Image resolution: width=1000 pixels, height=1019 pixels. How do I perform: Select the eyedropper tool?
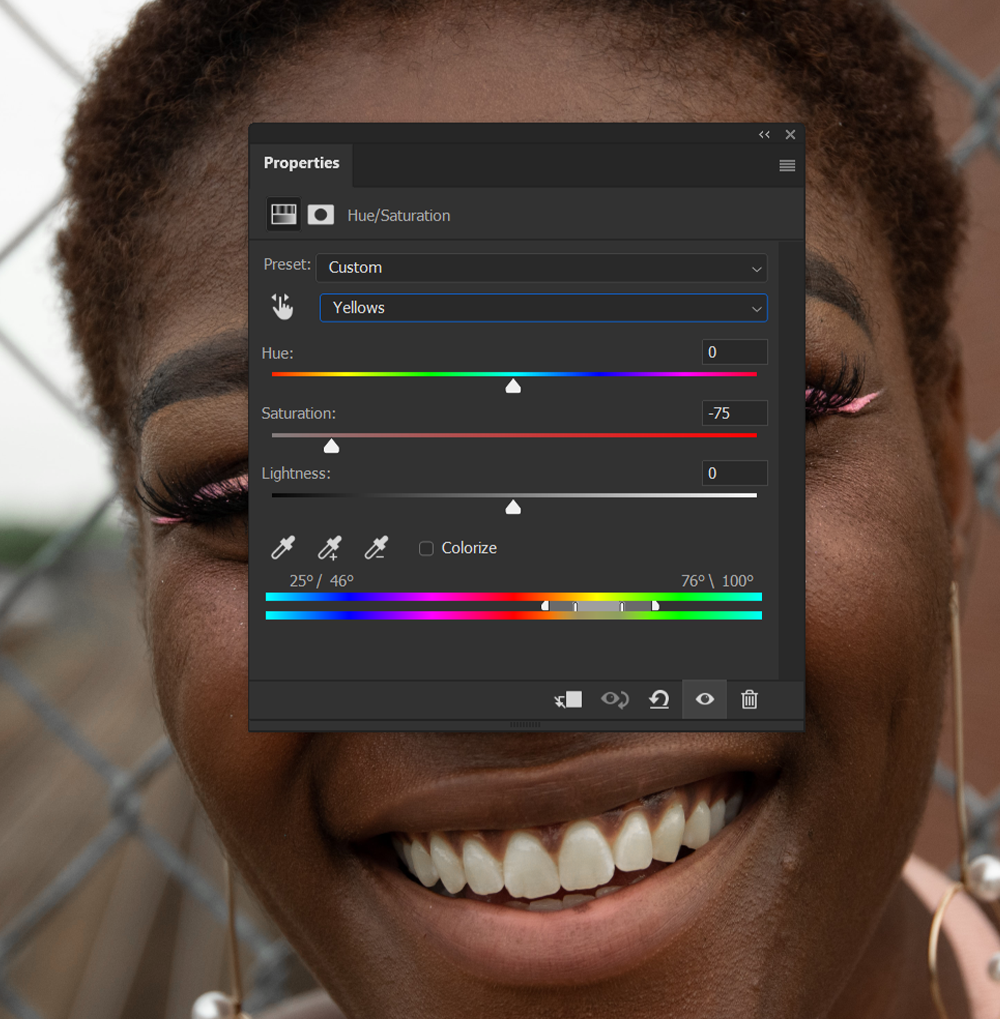click(283, 548)
